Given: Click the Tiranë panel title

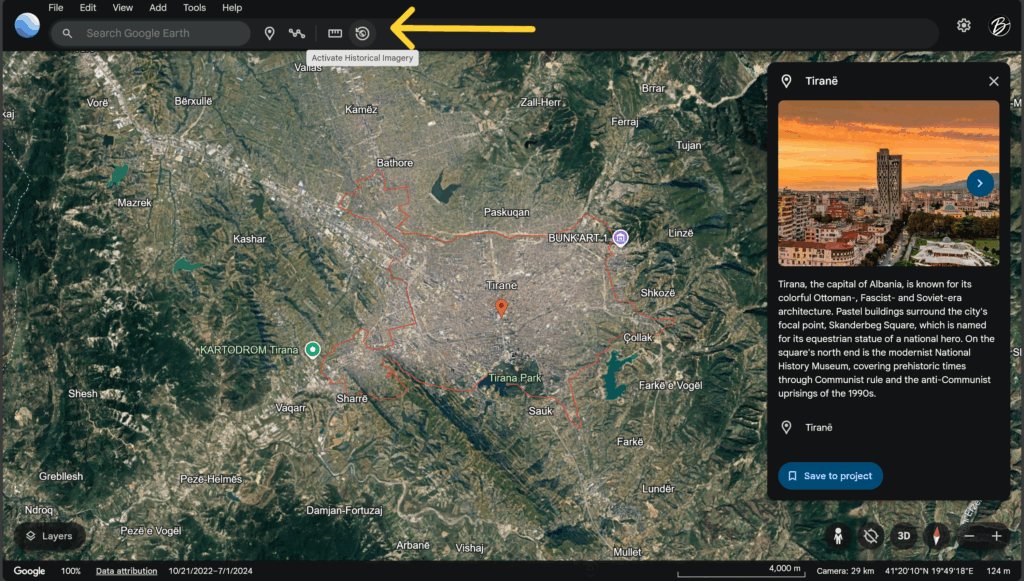Looking at the screenshot, I should coord(821,81).
